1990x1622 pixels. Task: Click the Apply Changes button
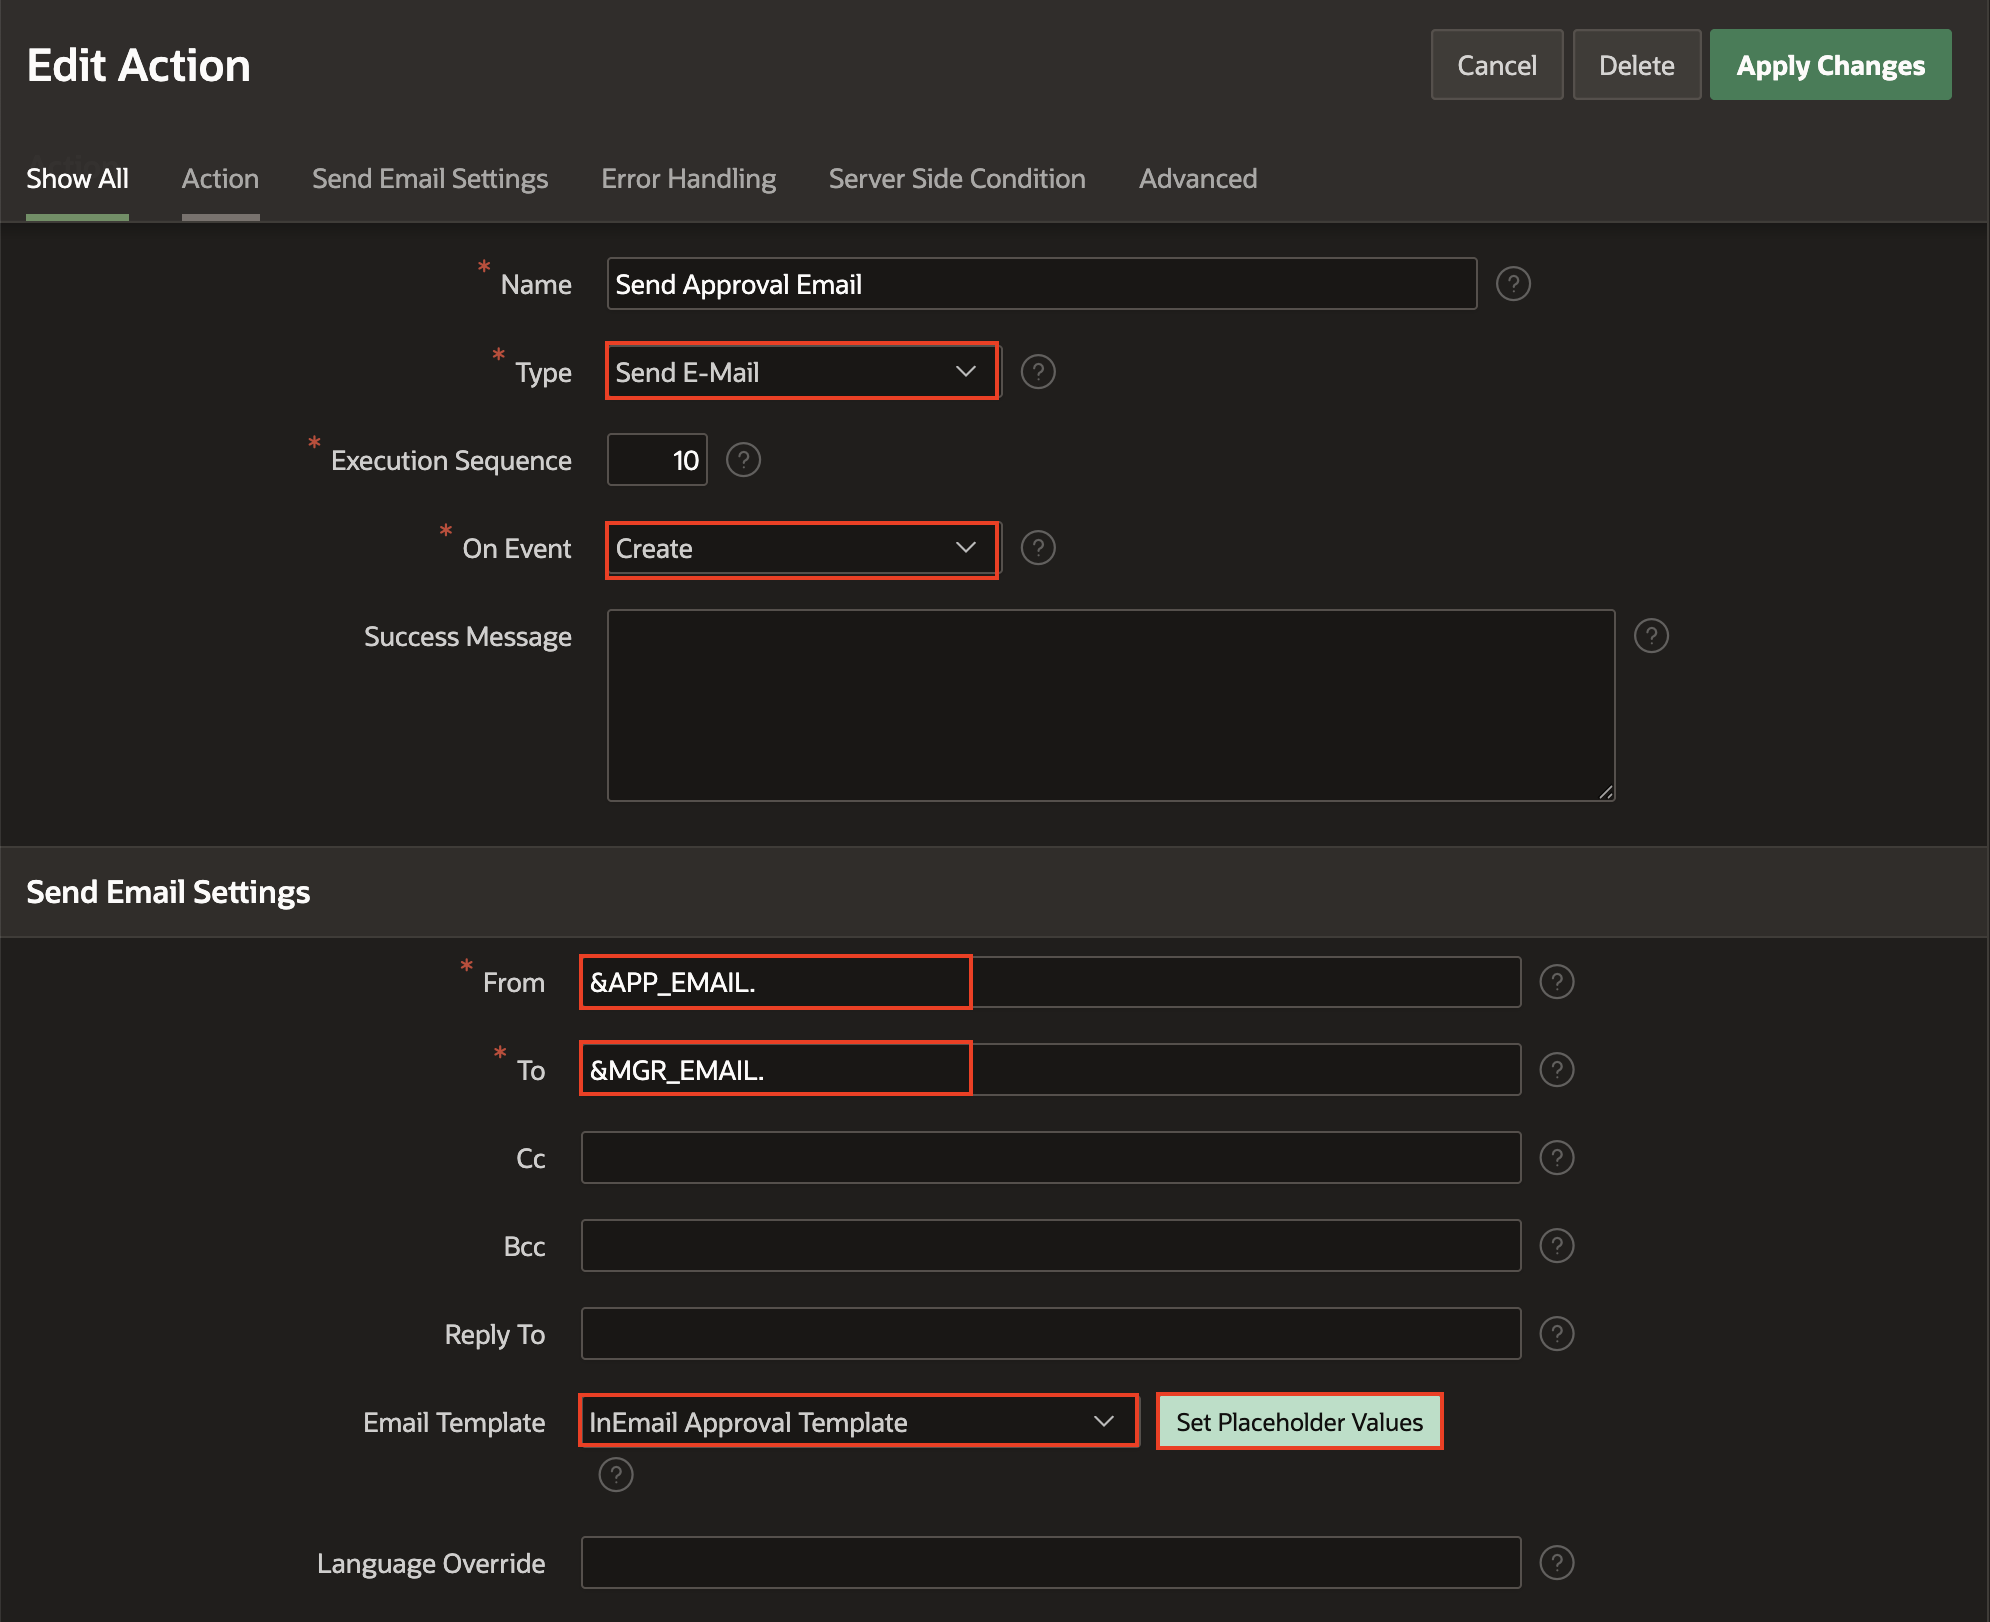pyautogui.click(x=1830, y=65)
